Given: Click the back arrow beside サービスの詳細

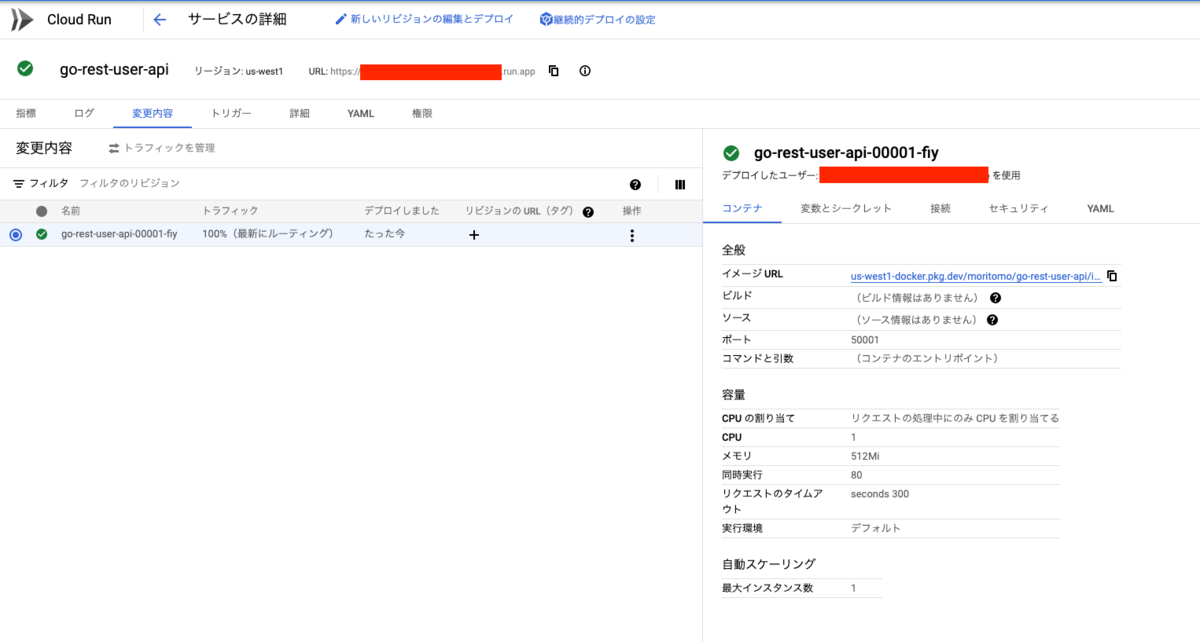Looking at the screenshot, I should [x=159, y=18].
